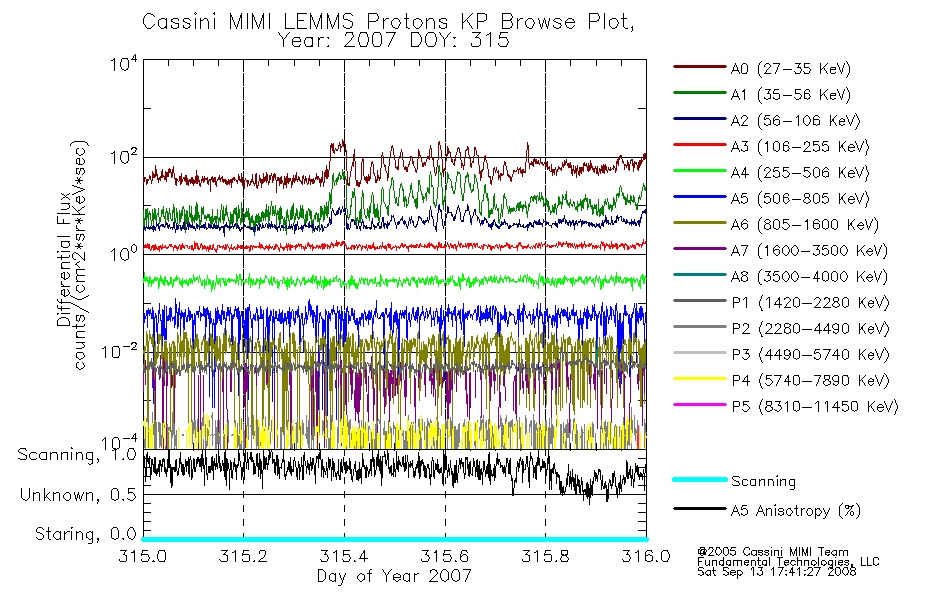Click the Year: 2007 DOY: 315 subtitle
This screenshot has width=950, height=600.
pyautogui.click(x=394, y=41)
